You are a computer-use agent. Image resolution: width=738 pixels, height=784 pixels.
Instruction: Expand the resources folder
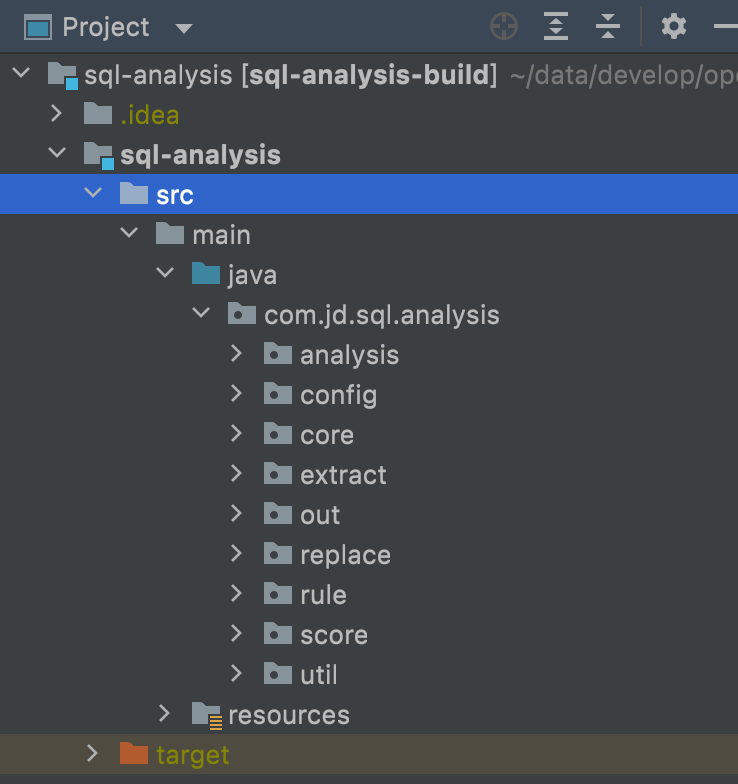click(x=165, y=714)
